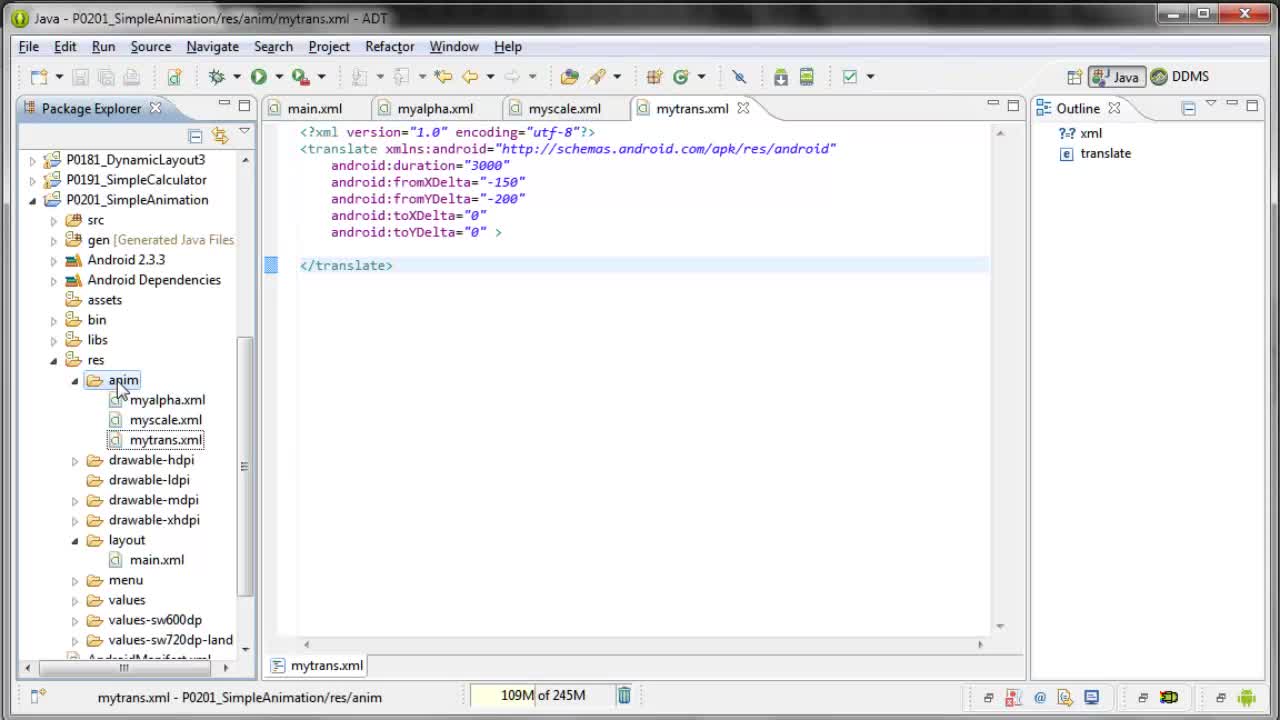Open the Window menu
The image size is (1280, 720).
pos(454,47)
